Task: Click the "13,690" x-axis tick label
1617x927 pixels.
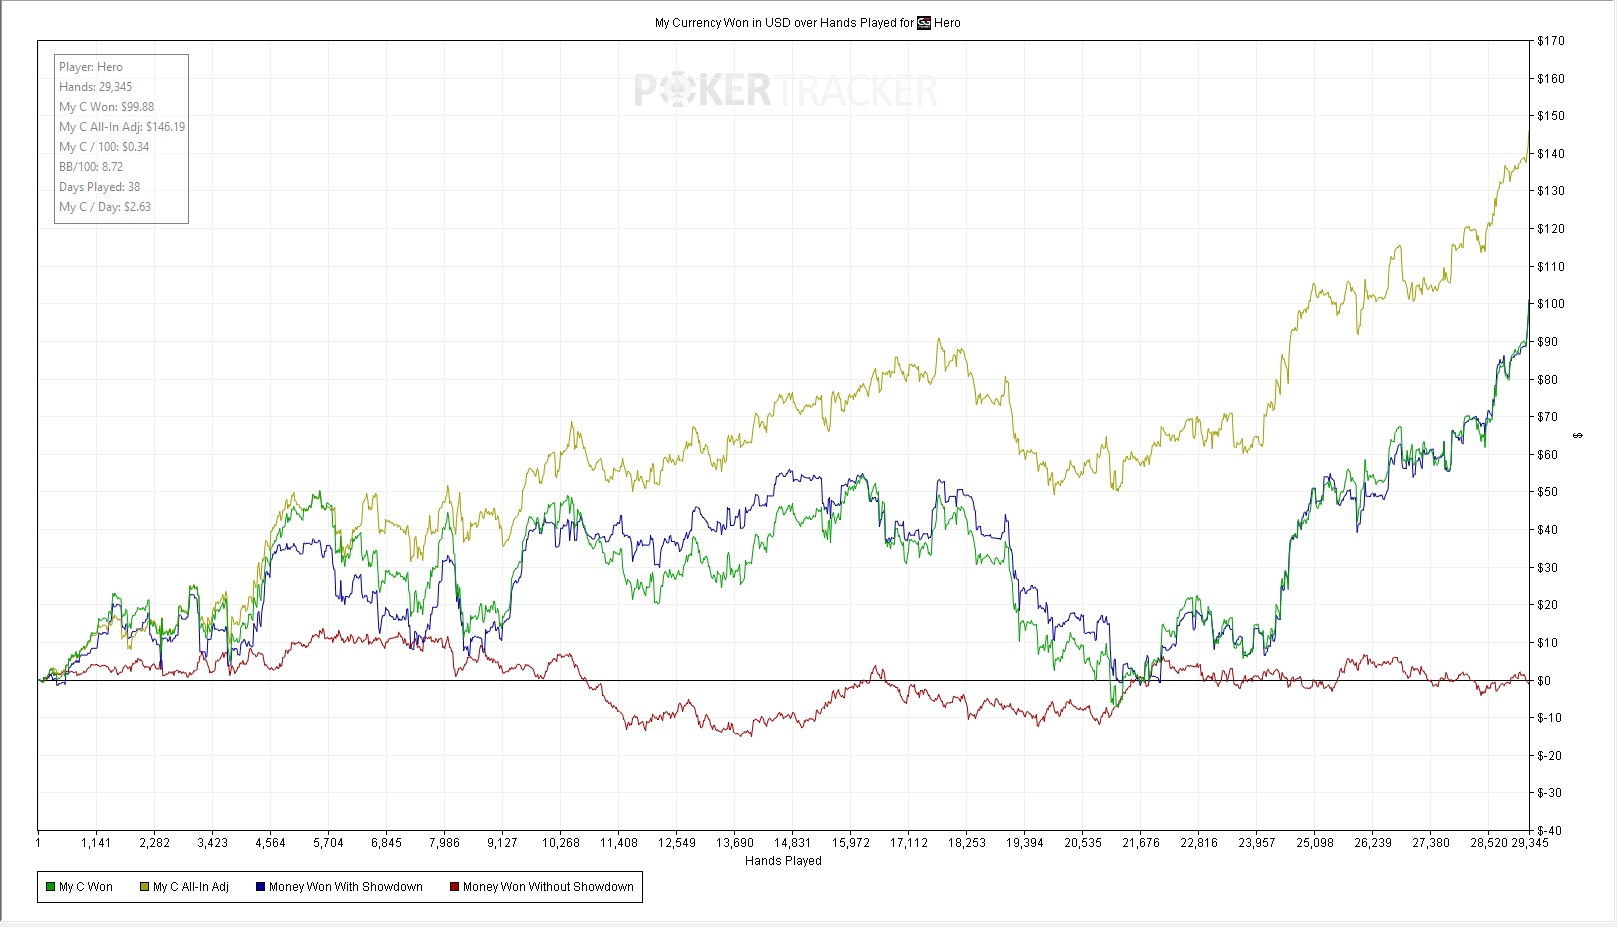Action: click(735, 843)
